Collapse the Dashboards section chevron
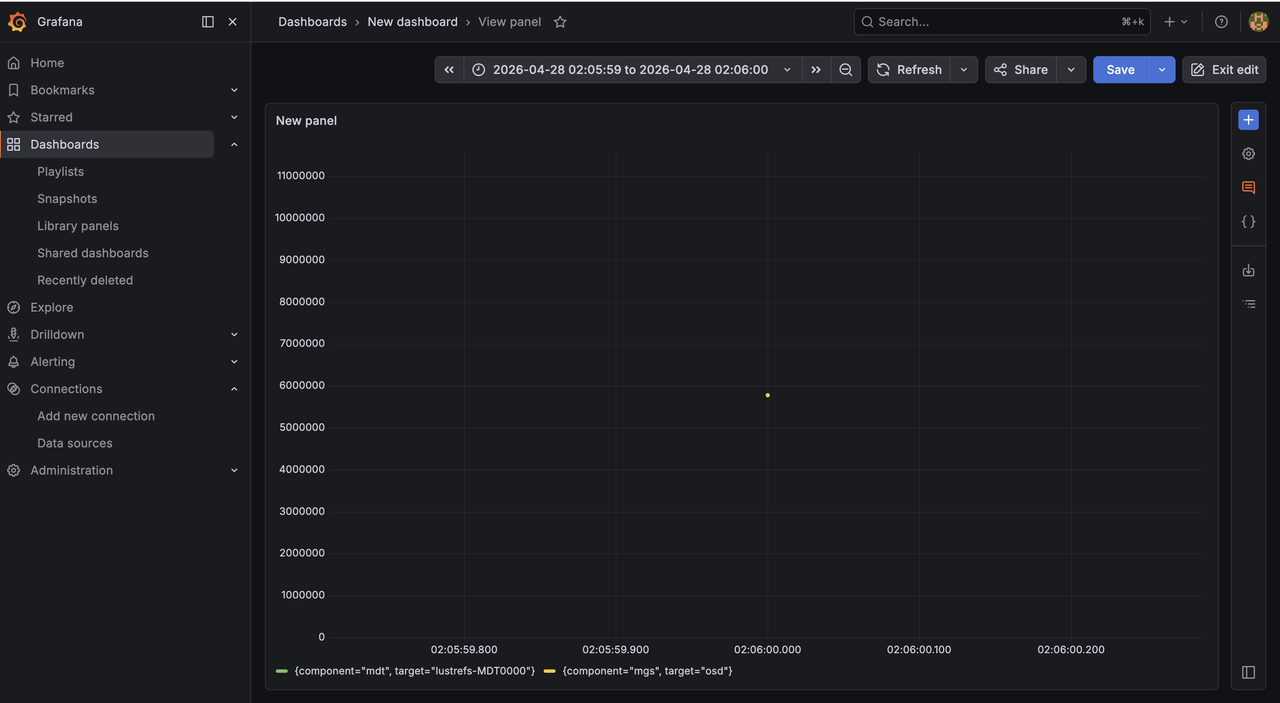Screen dimensions: 1280x703 (234, 144)
